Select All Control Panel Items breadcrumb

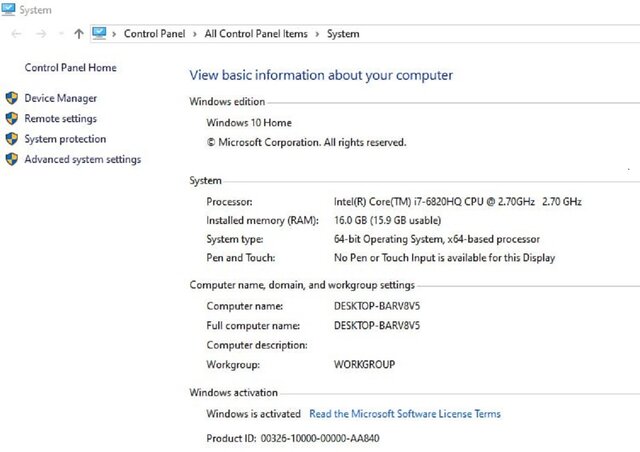pos(255,34)
